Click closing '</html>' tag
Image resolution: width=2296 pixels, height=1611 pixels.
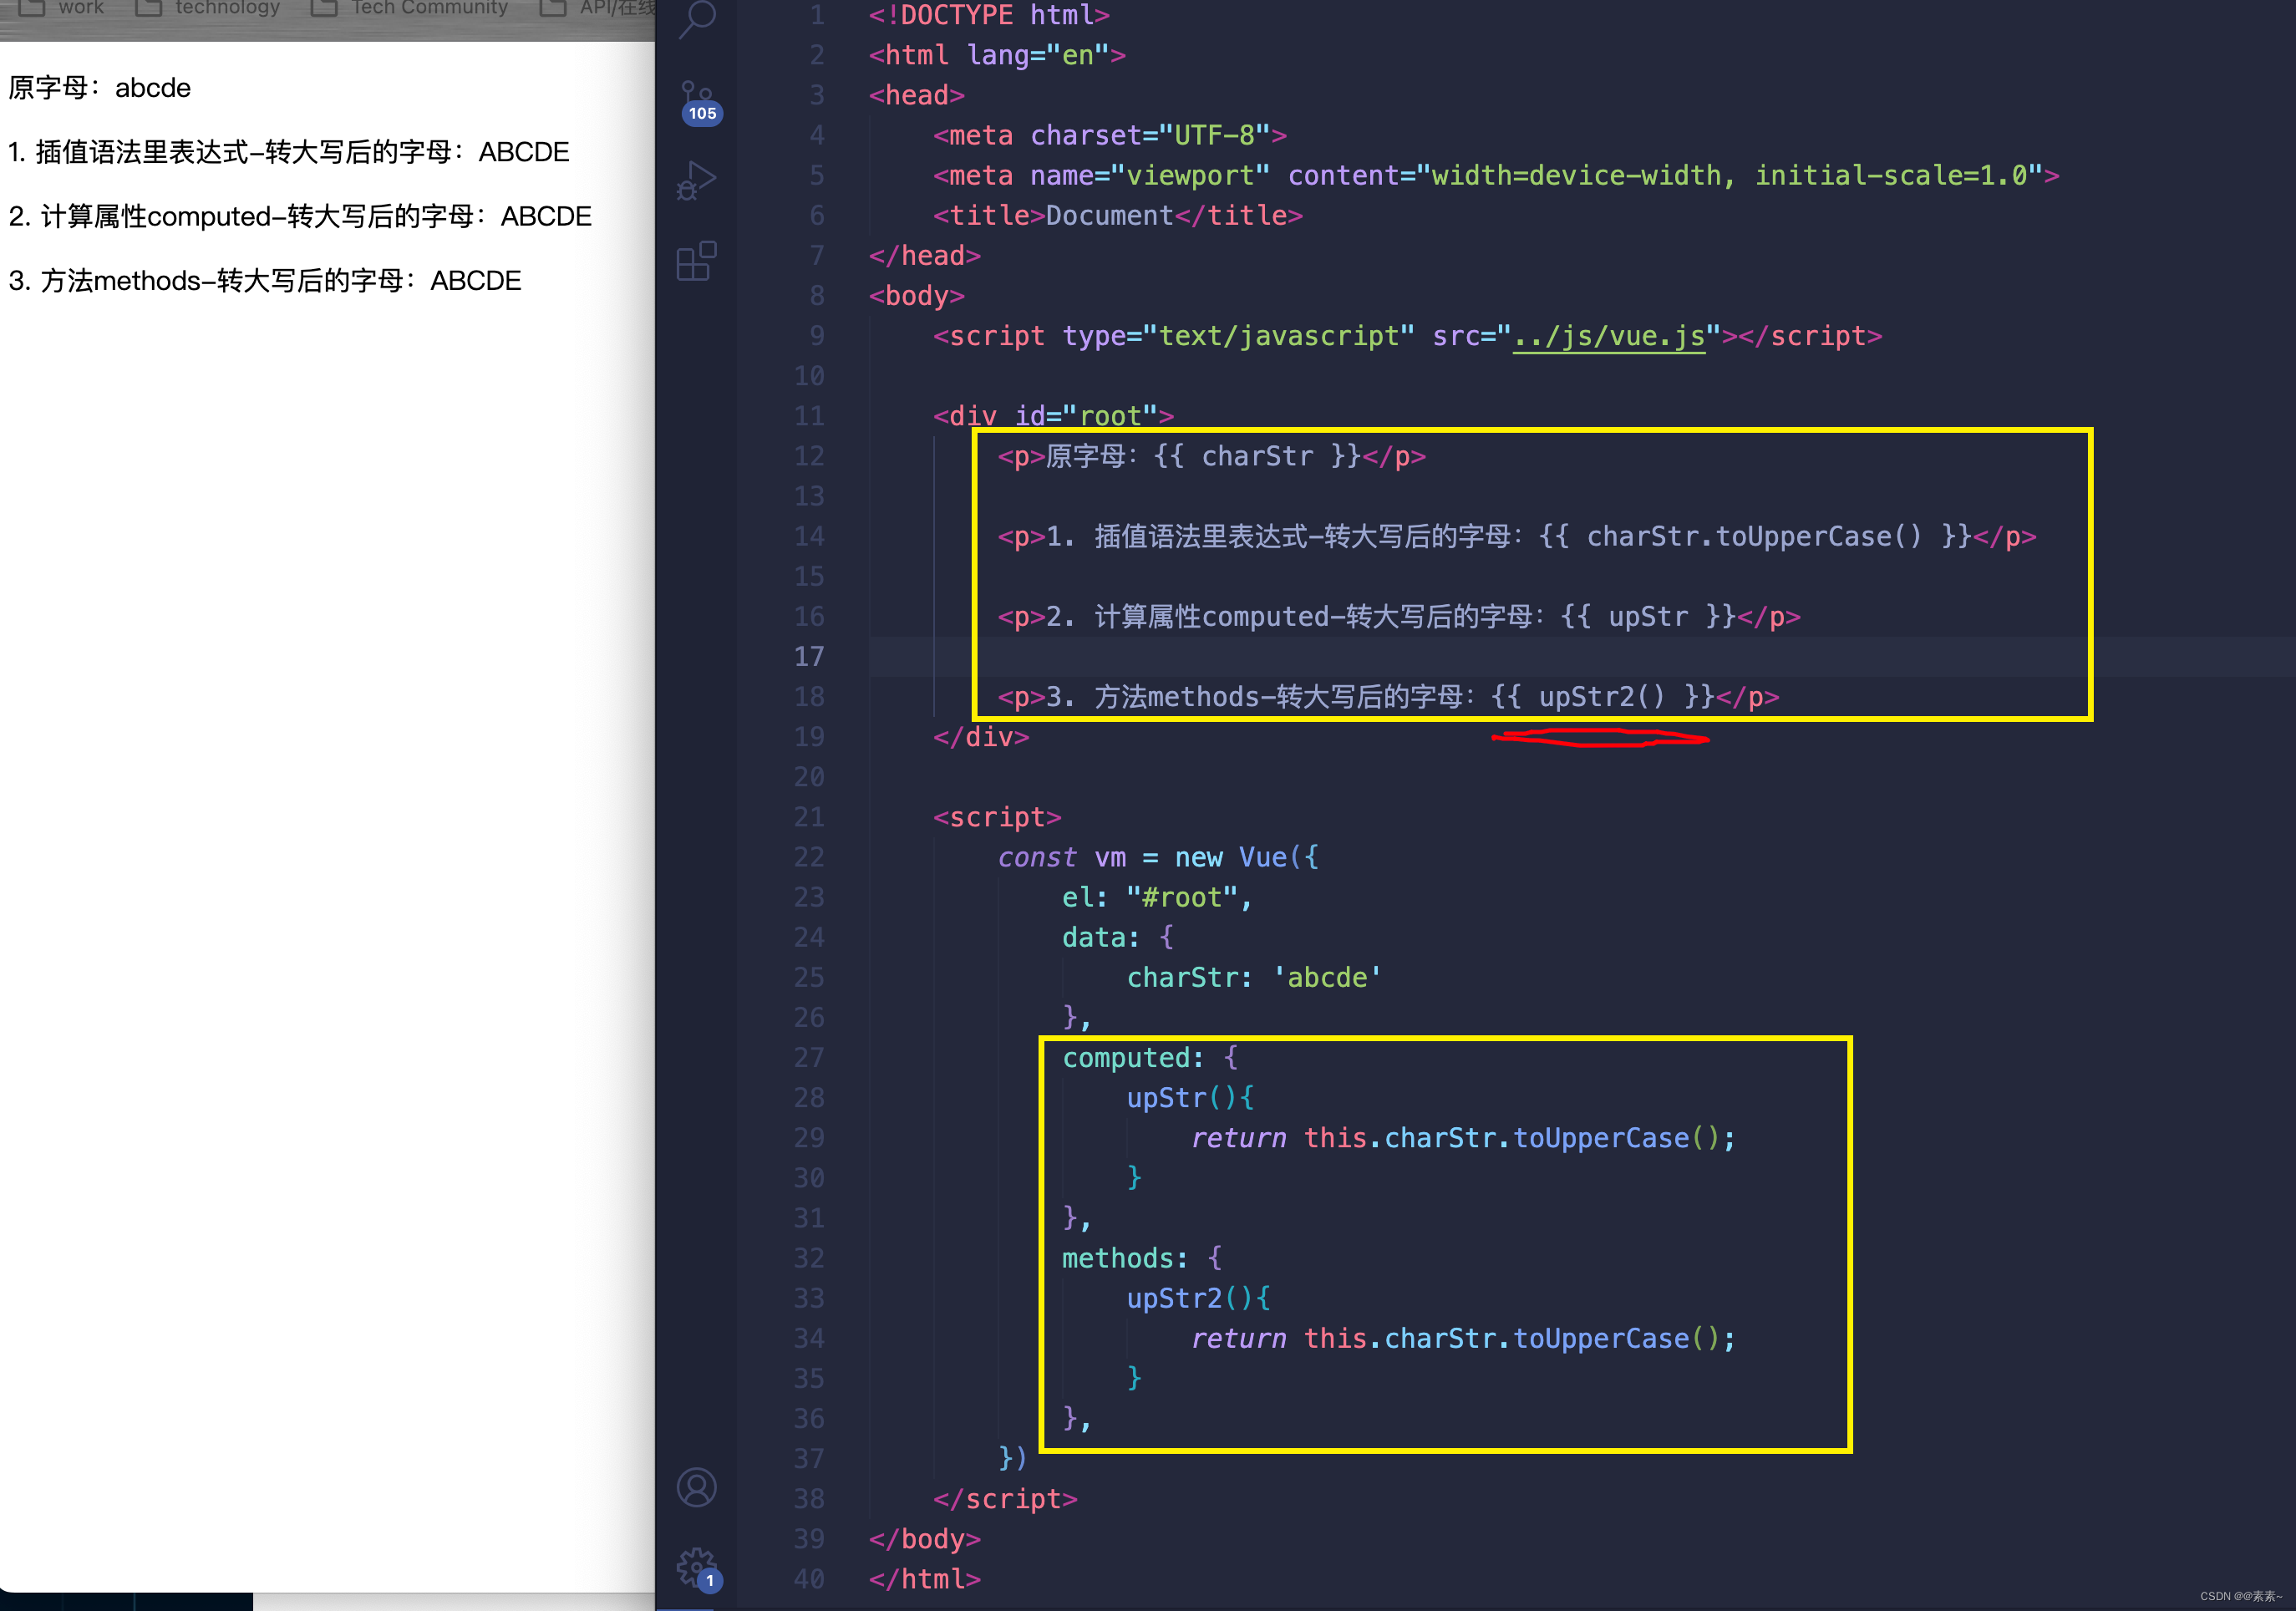click(x=925, y=1579)
